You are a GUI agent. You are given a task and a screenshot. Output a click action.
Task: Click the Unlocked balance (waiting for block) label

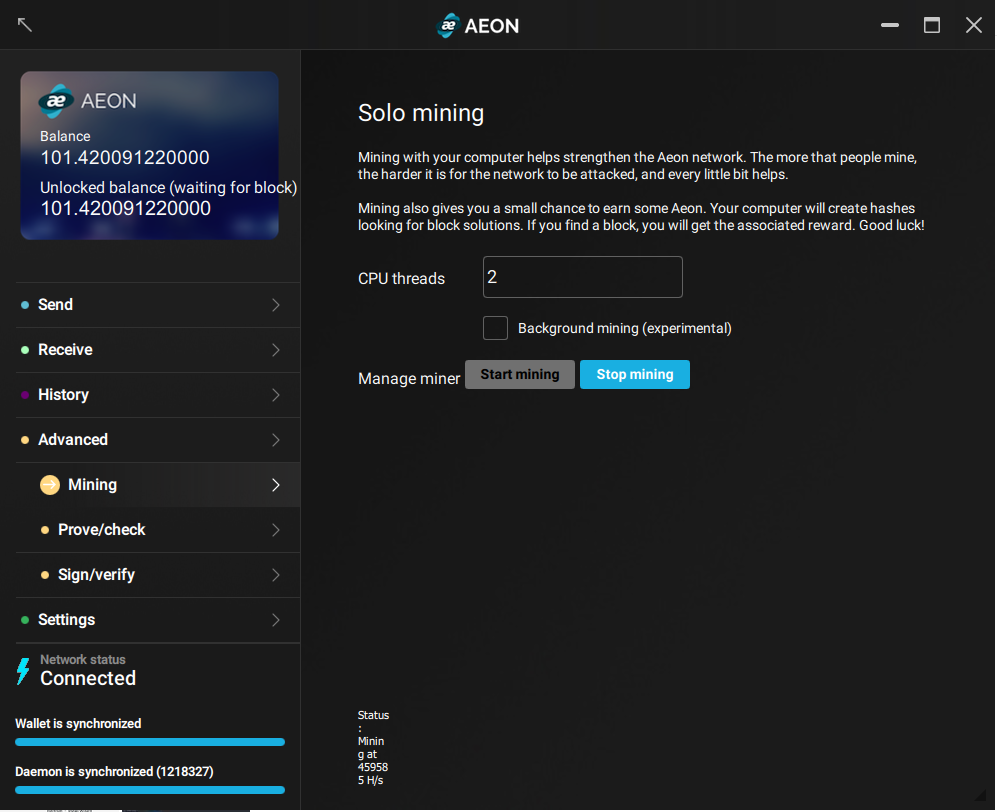pyautogui.click(x=168, y=188)
